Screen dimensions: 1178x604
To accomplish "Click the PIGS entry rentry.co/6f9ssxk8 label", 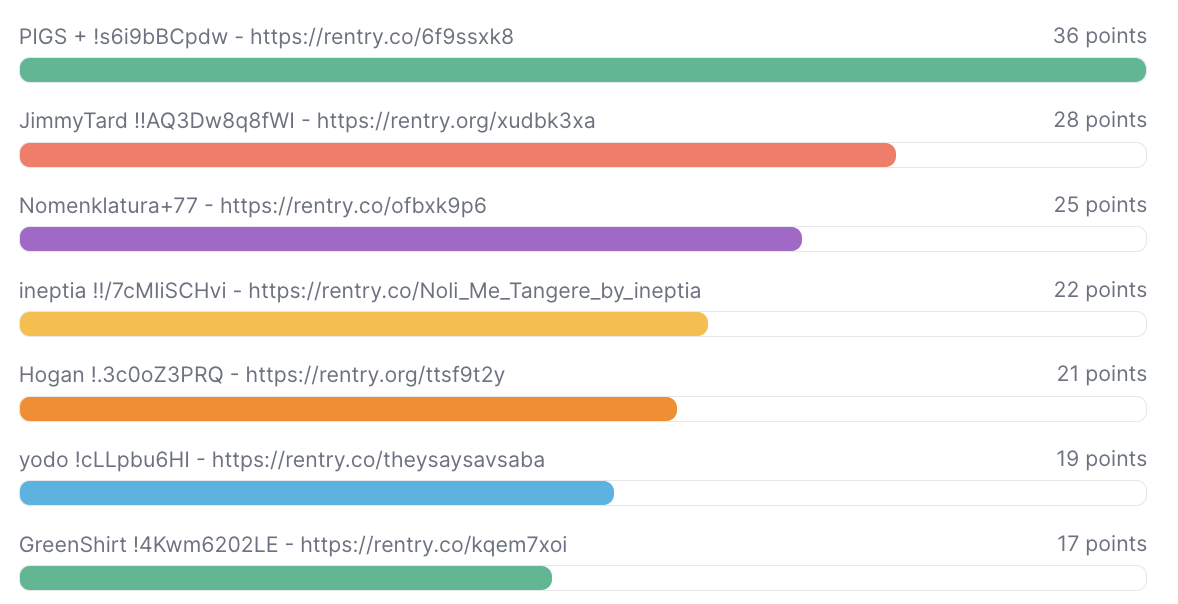I will coord(266,37).
